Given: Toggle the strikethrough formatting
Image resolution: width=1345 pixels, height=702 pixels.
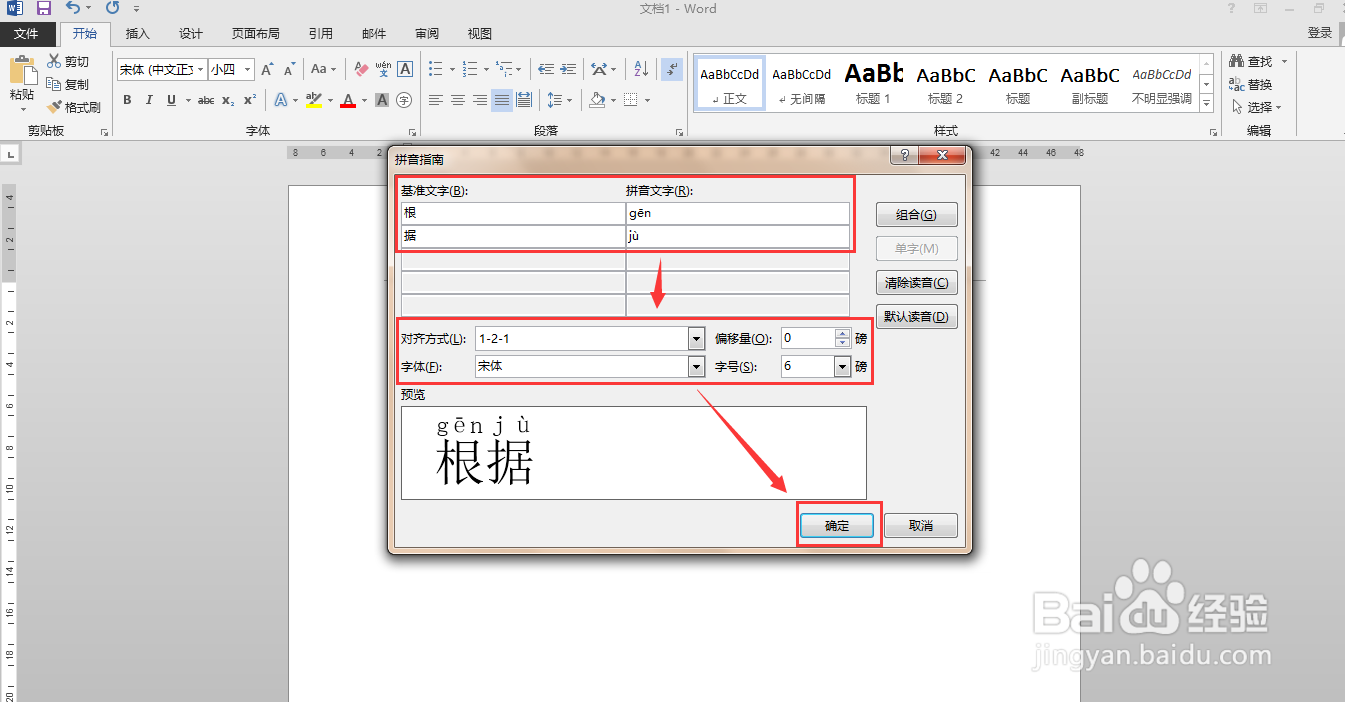Looking at the screenshot, I should (205, 100).
